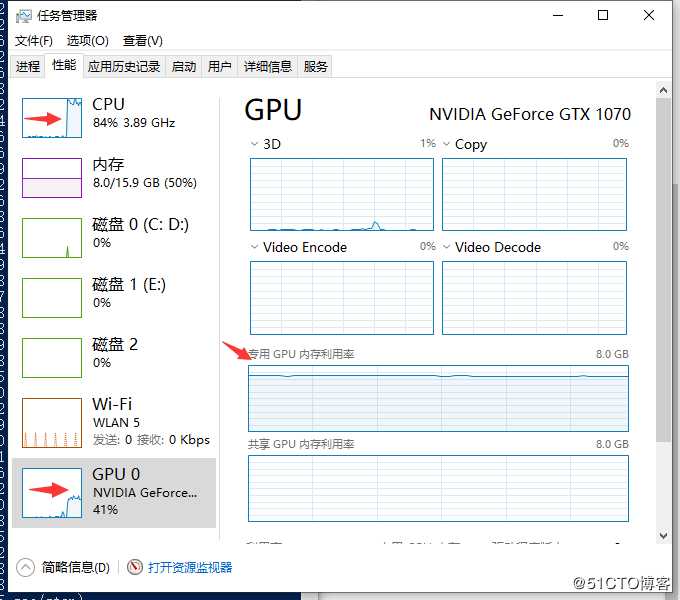Select the GPU 0 graph thumbnail
Viewport: 680px width, 600px height.
pos(52,493)
